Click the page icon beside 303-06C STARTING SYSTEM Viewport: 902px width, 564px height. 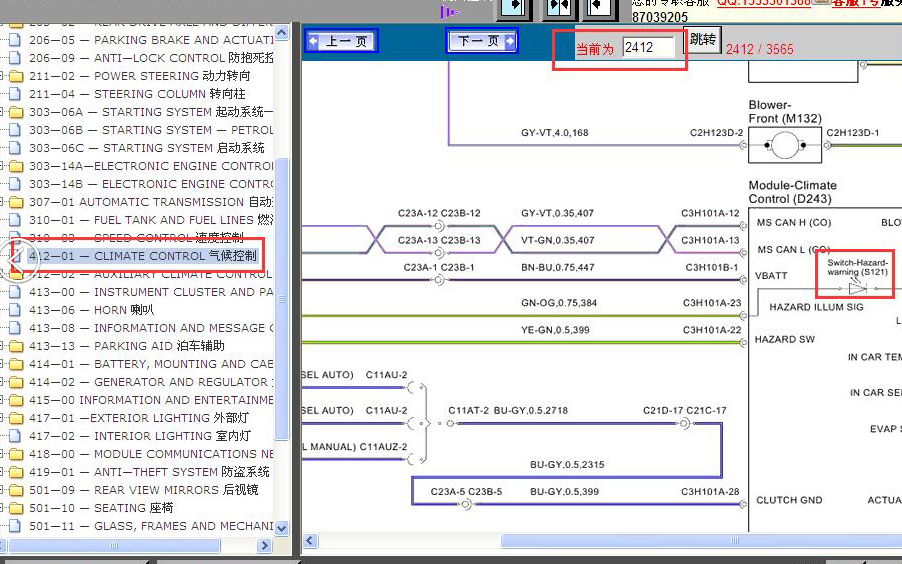point(16,148)
